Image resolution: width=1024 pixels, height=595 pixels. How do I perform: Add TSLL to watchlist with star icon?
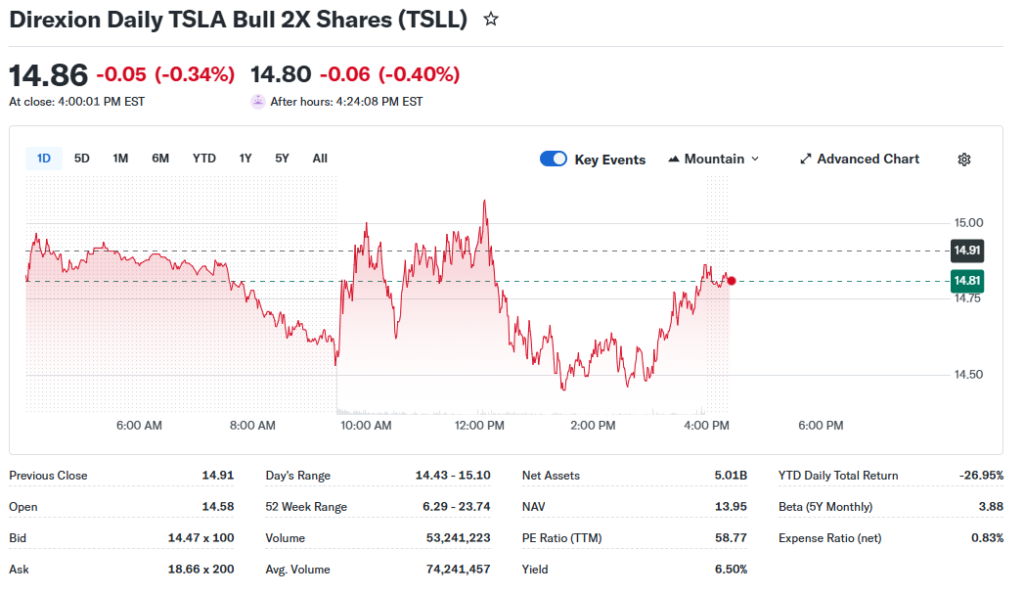490,20
